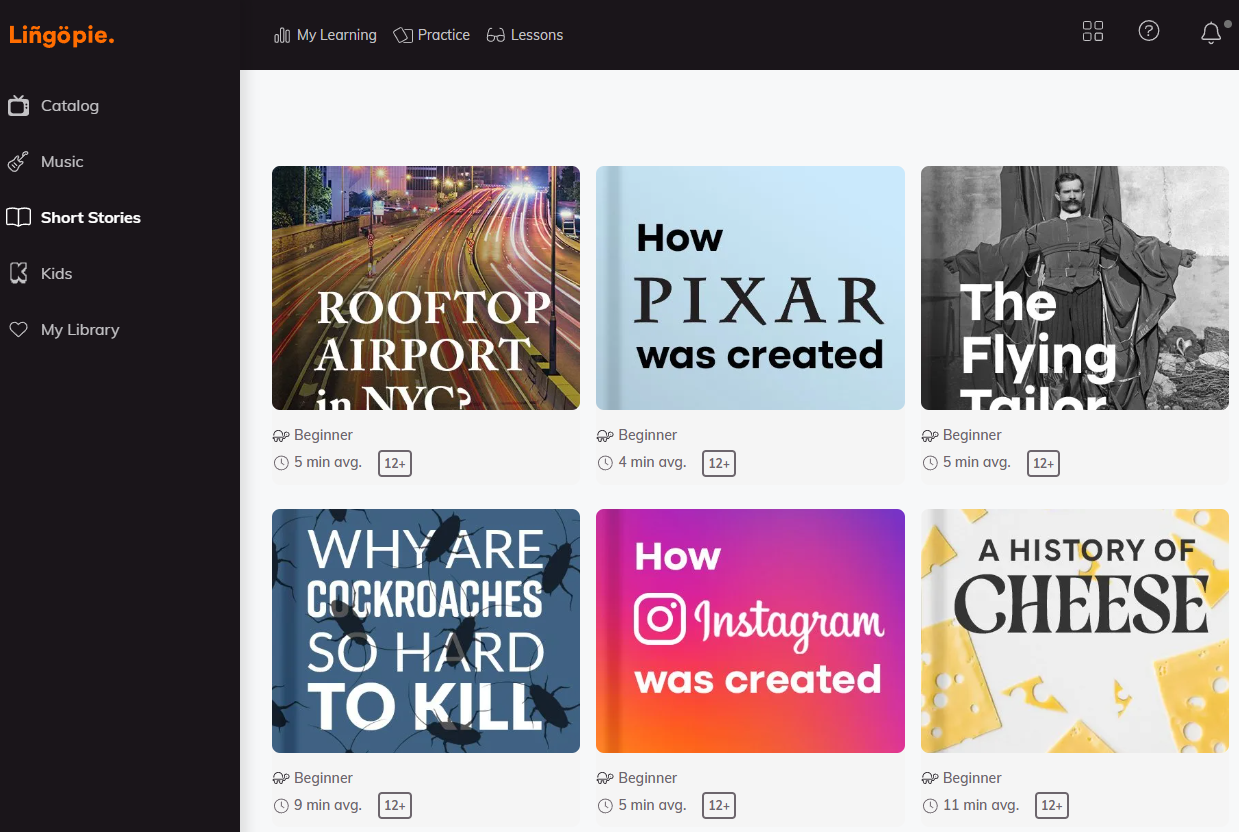Open Why Are Cockroaches So Hard to Kill

click(425, 630)
